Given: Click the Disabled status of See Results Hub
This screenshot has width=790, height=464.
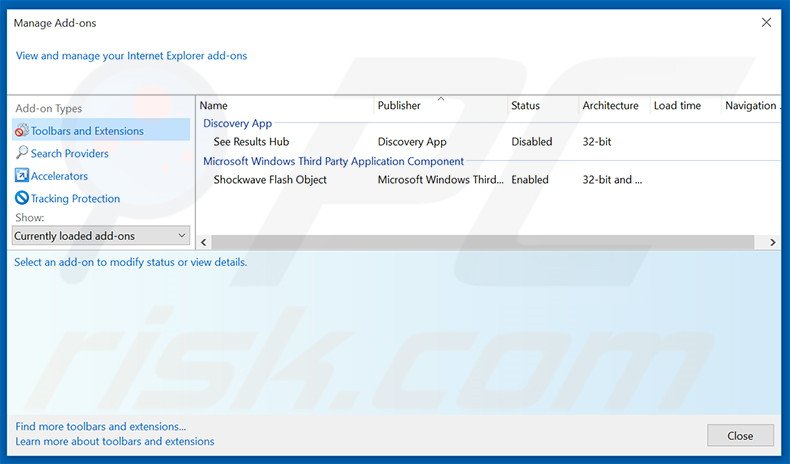Looking at the screenshot, I should point(532,142).
